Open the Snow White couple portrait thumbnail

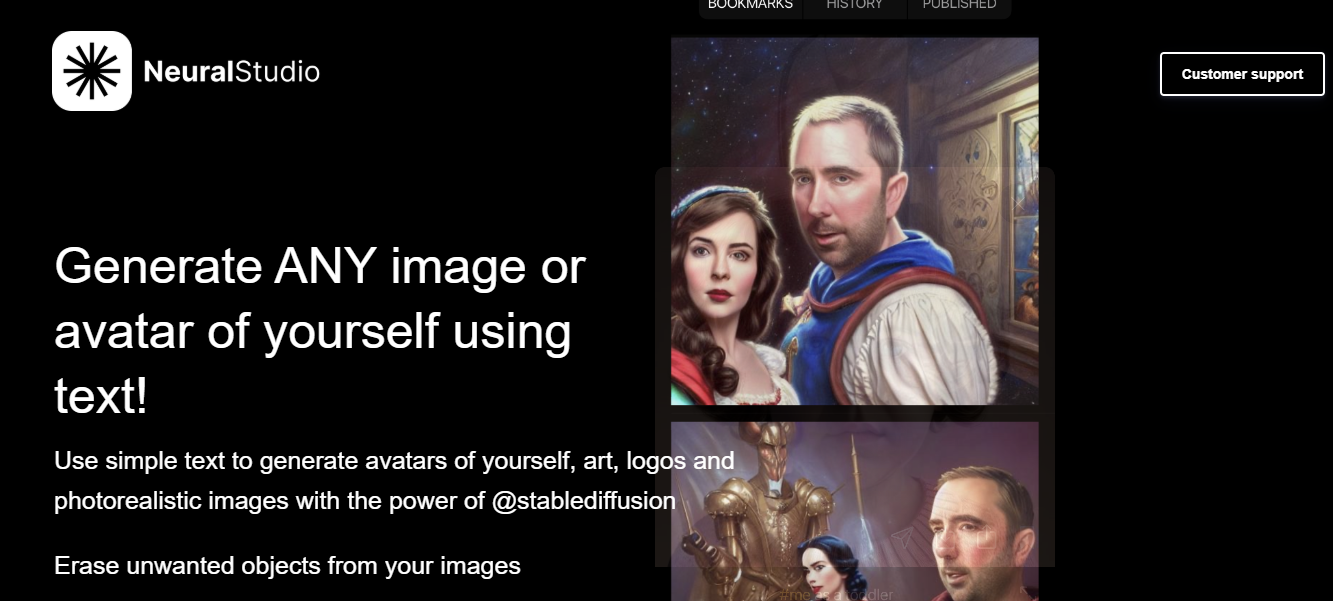(855, 221)
